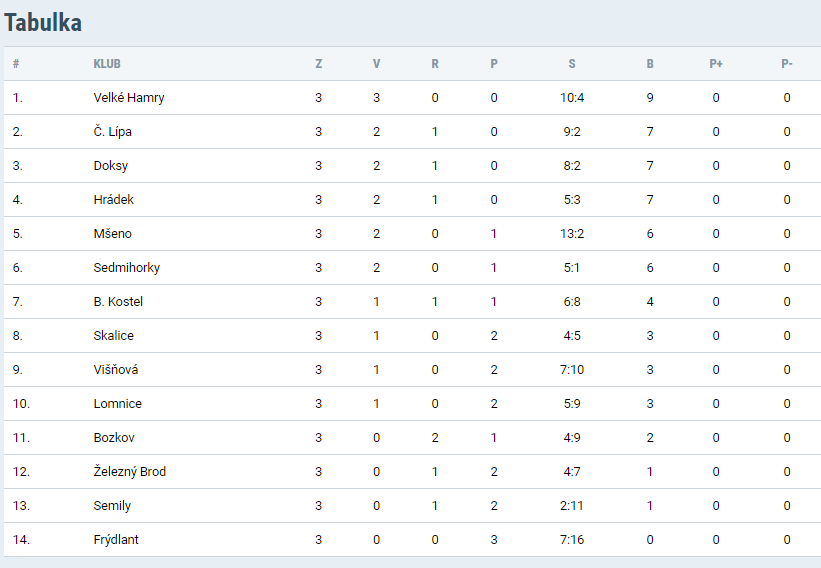
Task: Open the Skalice team entry
Action: tap(114, 336)
